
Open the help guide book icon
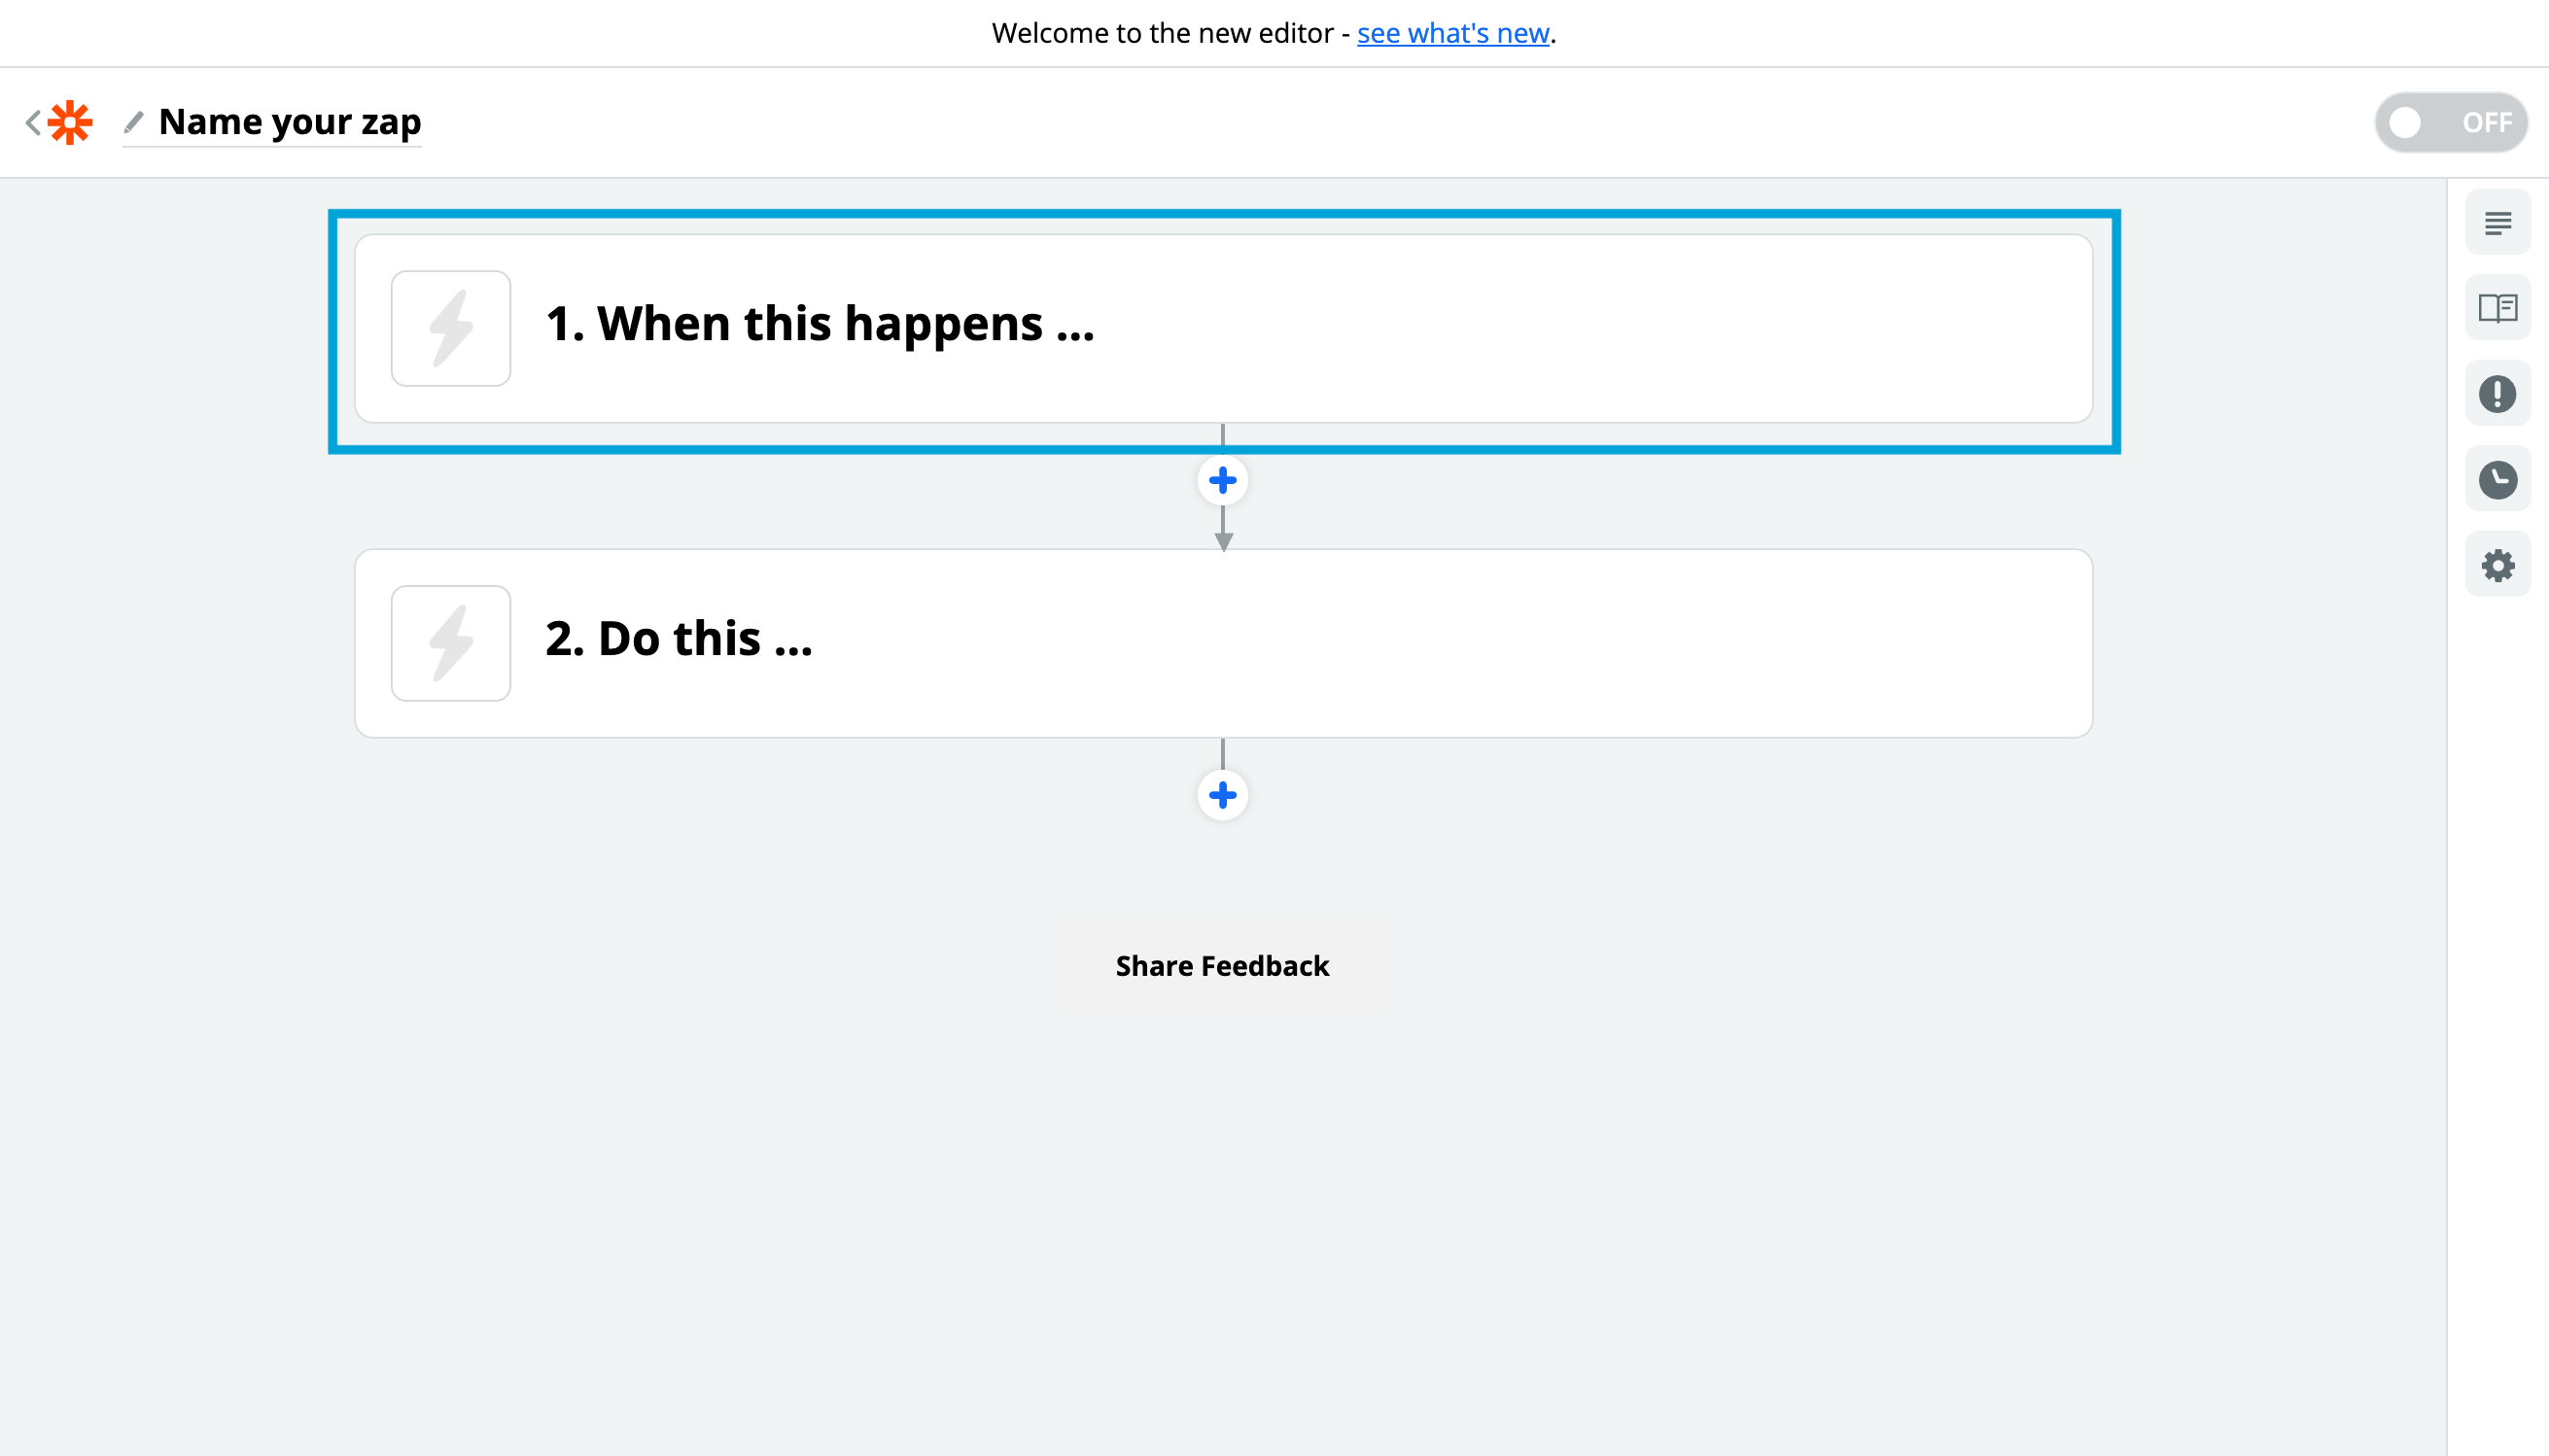point(2497,308)
